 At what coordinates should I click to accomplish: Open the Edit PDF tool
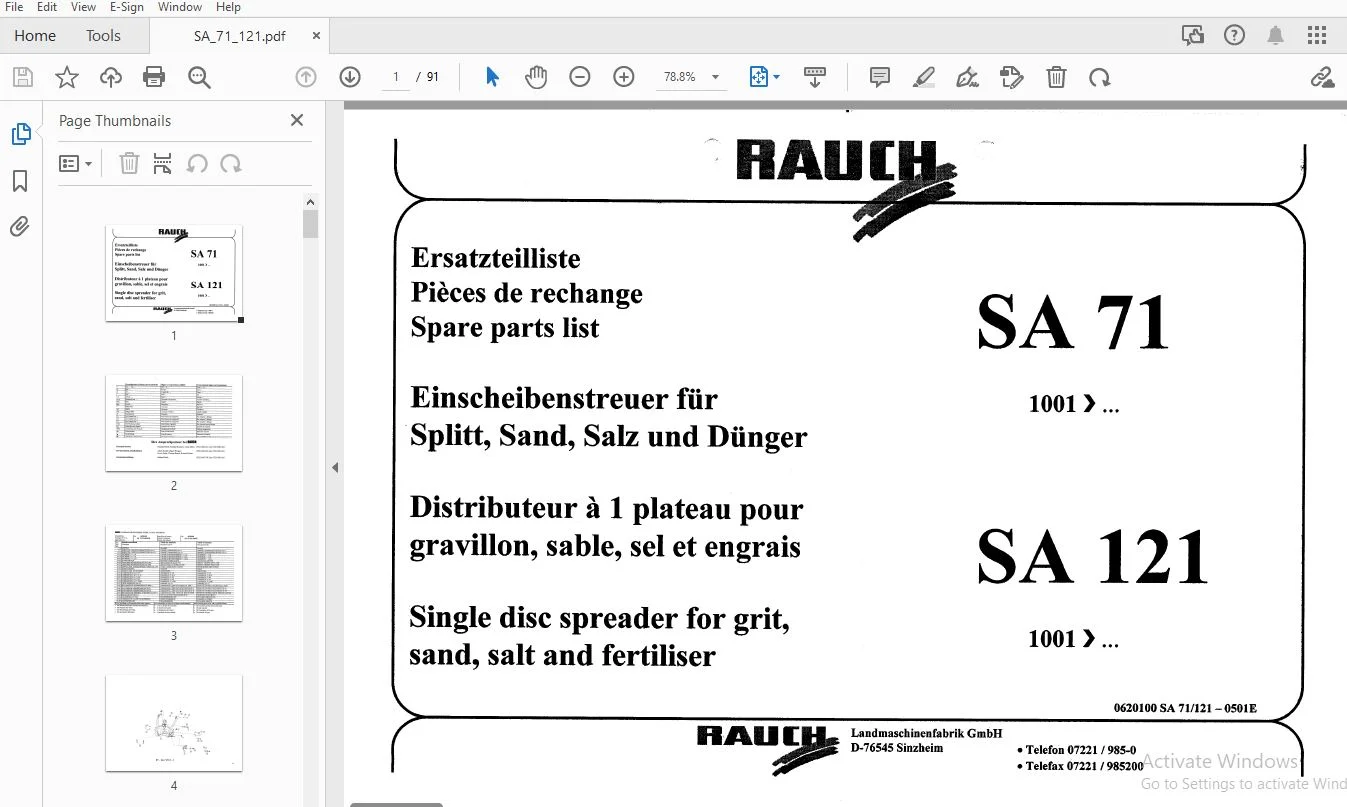(1012, 77)
